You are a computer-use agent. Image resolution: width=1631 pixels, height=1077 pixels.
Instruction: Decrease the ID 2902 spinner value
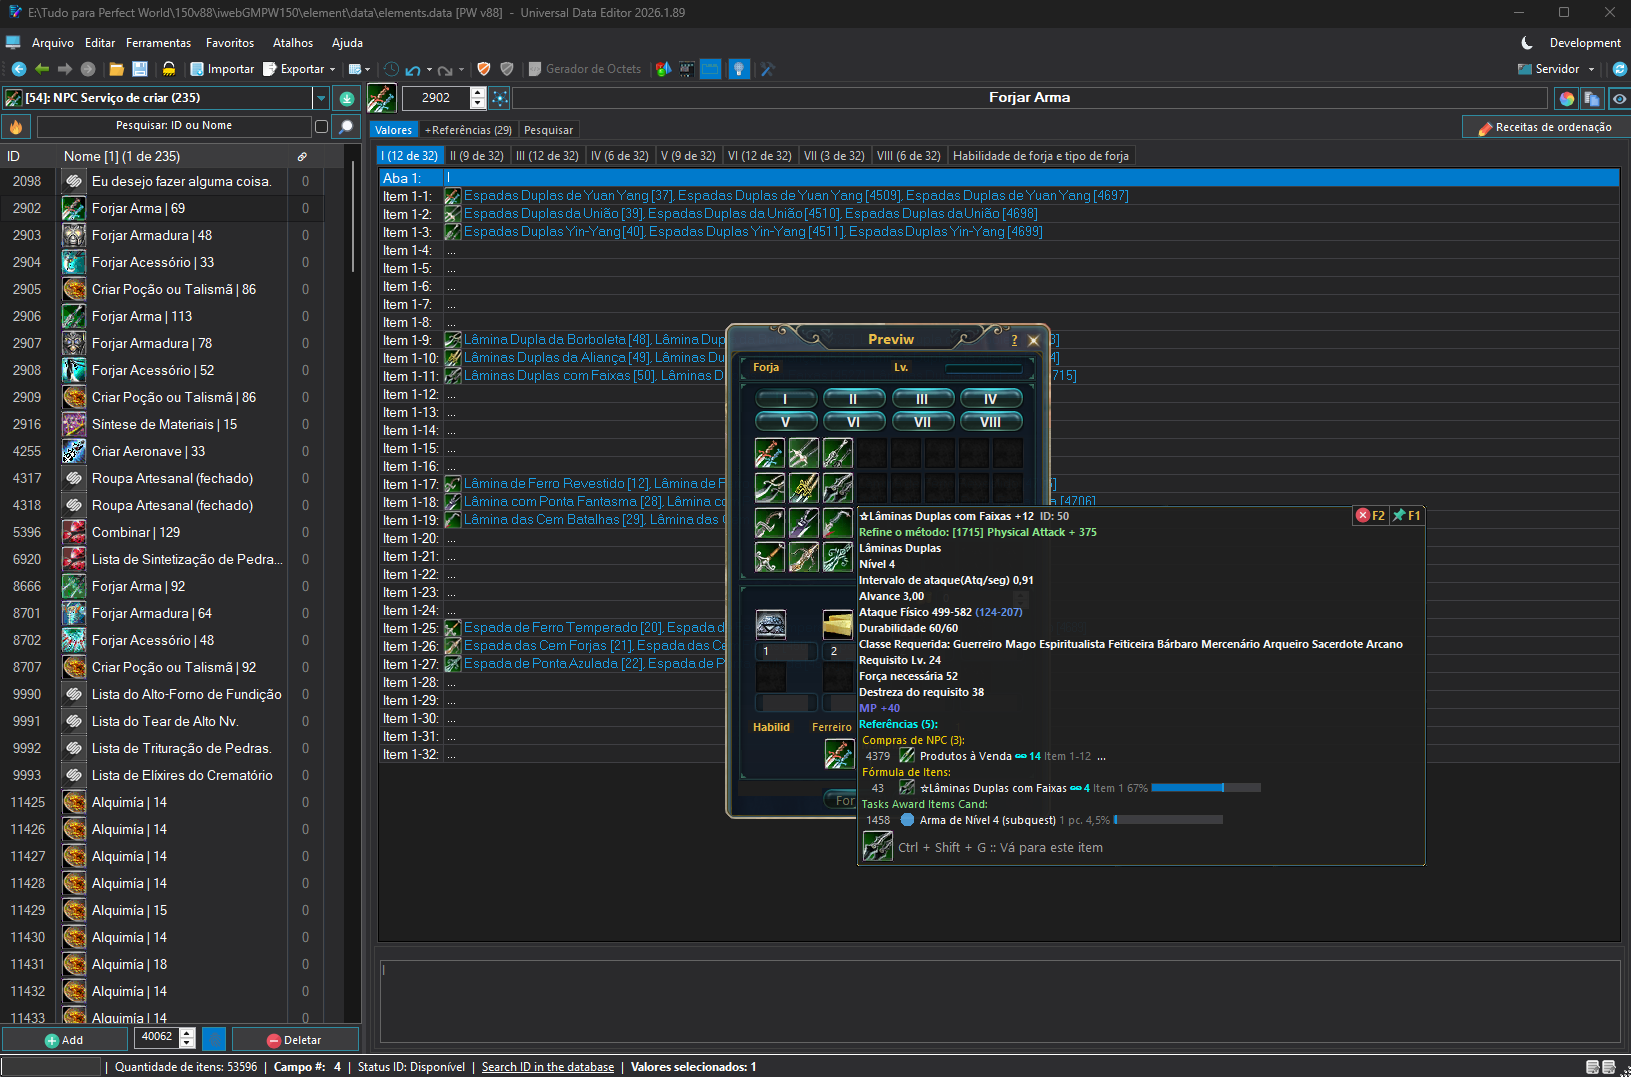coord(478,103)
